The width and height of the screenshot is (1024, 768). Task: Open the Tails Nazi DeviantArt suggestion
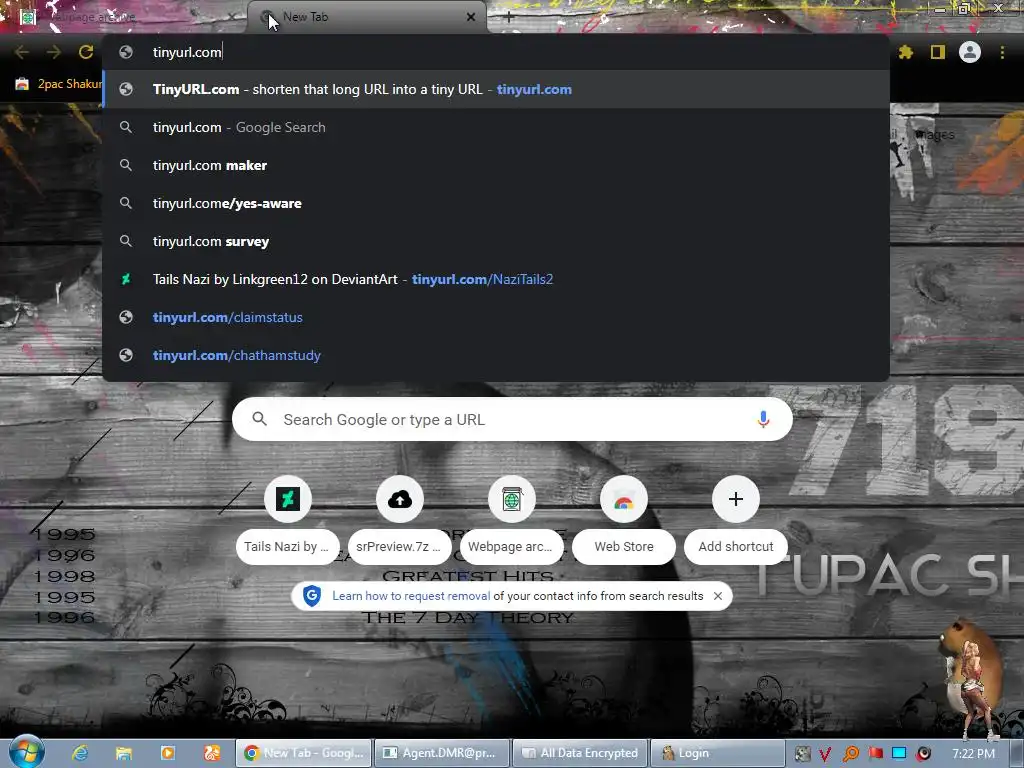coord(496,279)
